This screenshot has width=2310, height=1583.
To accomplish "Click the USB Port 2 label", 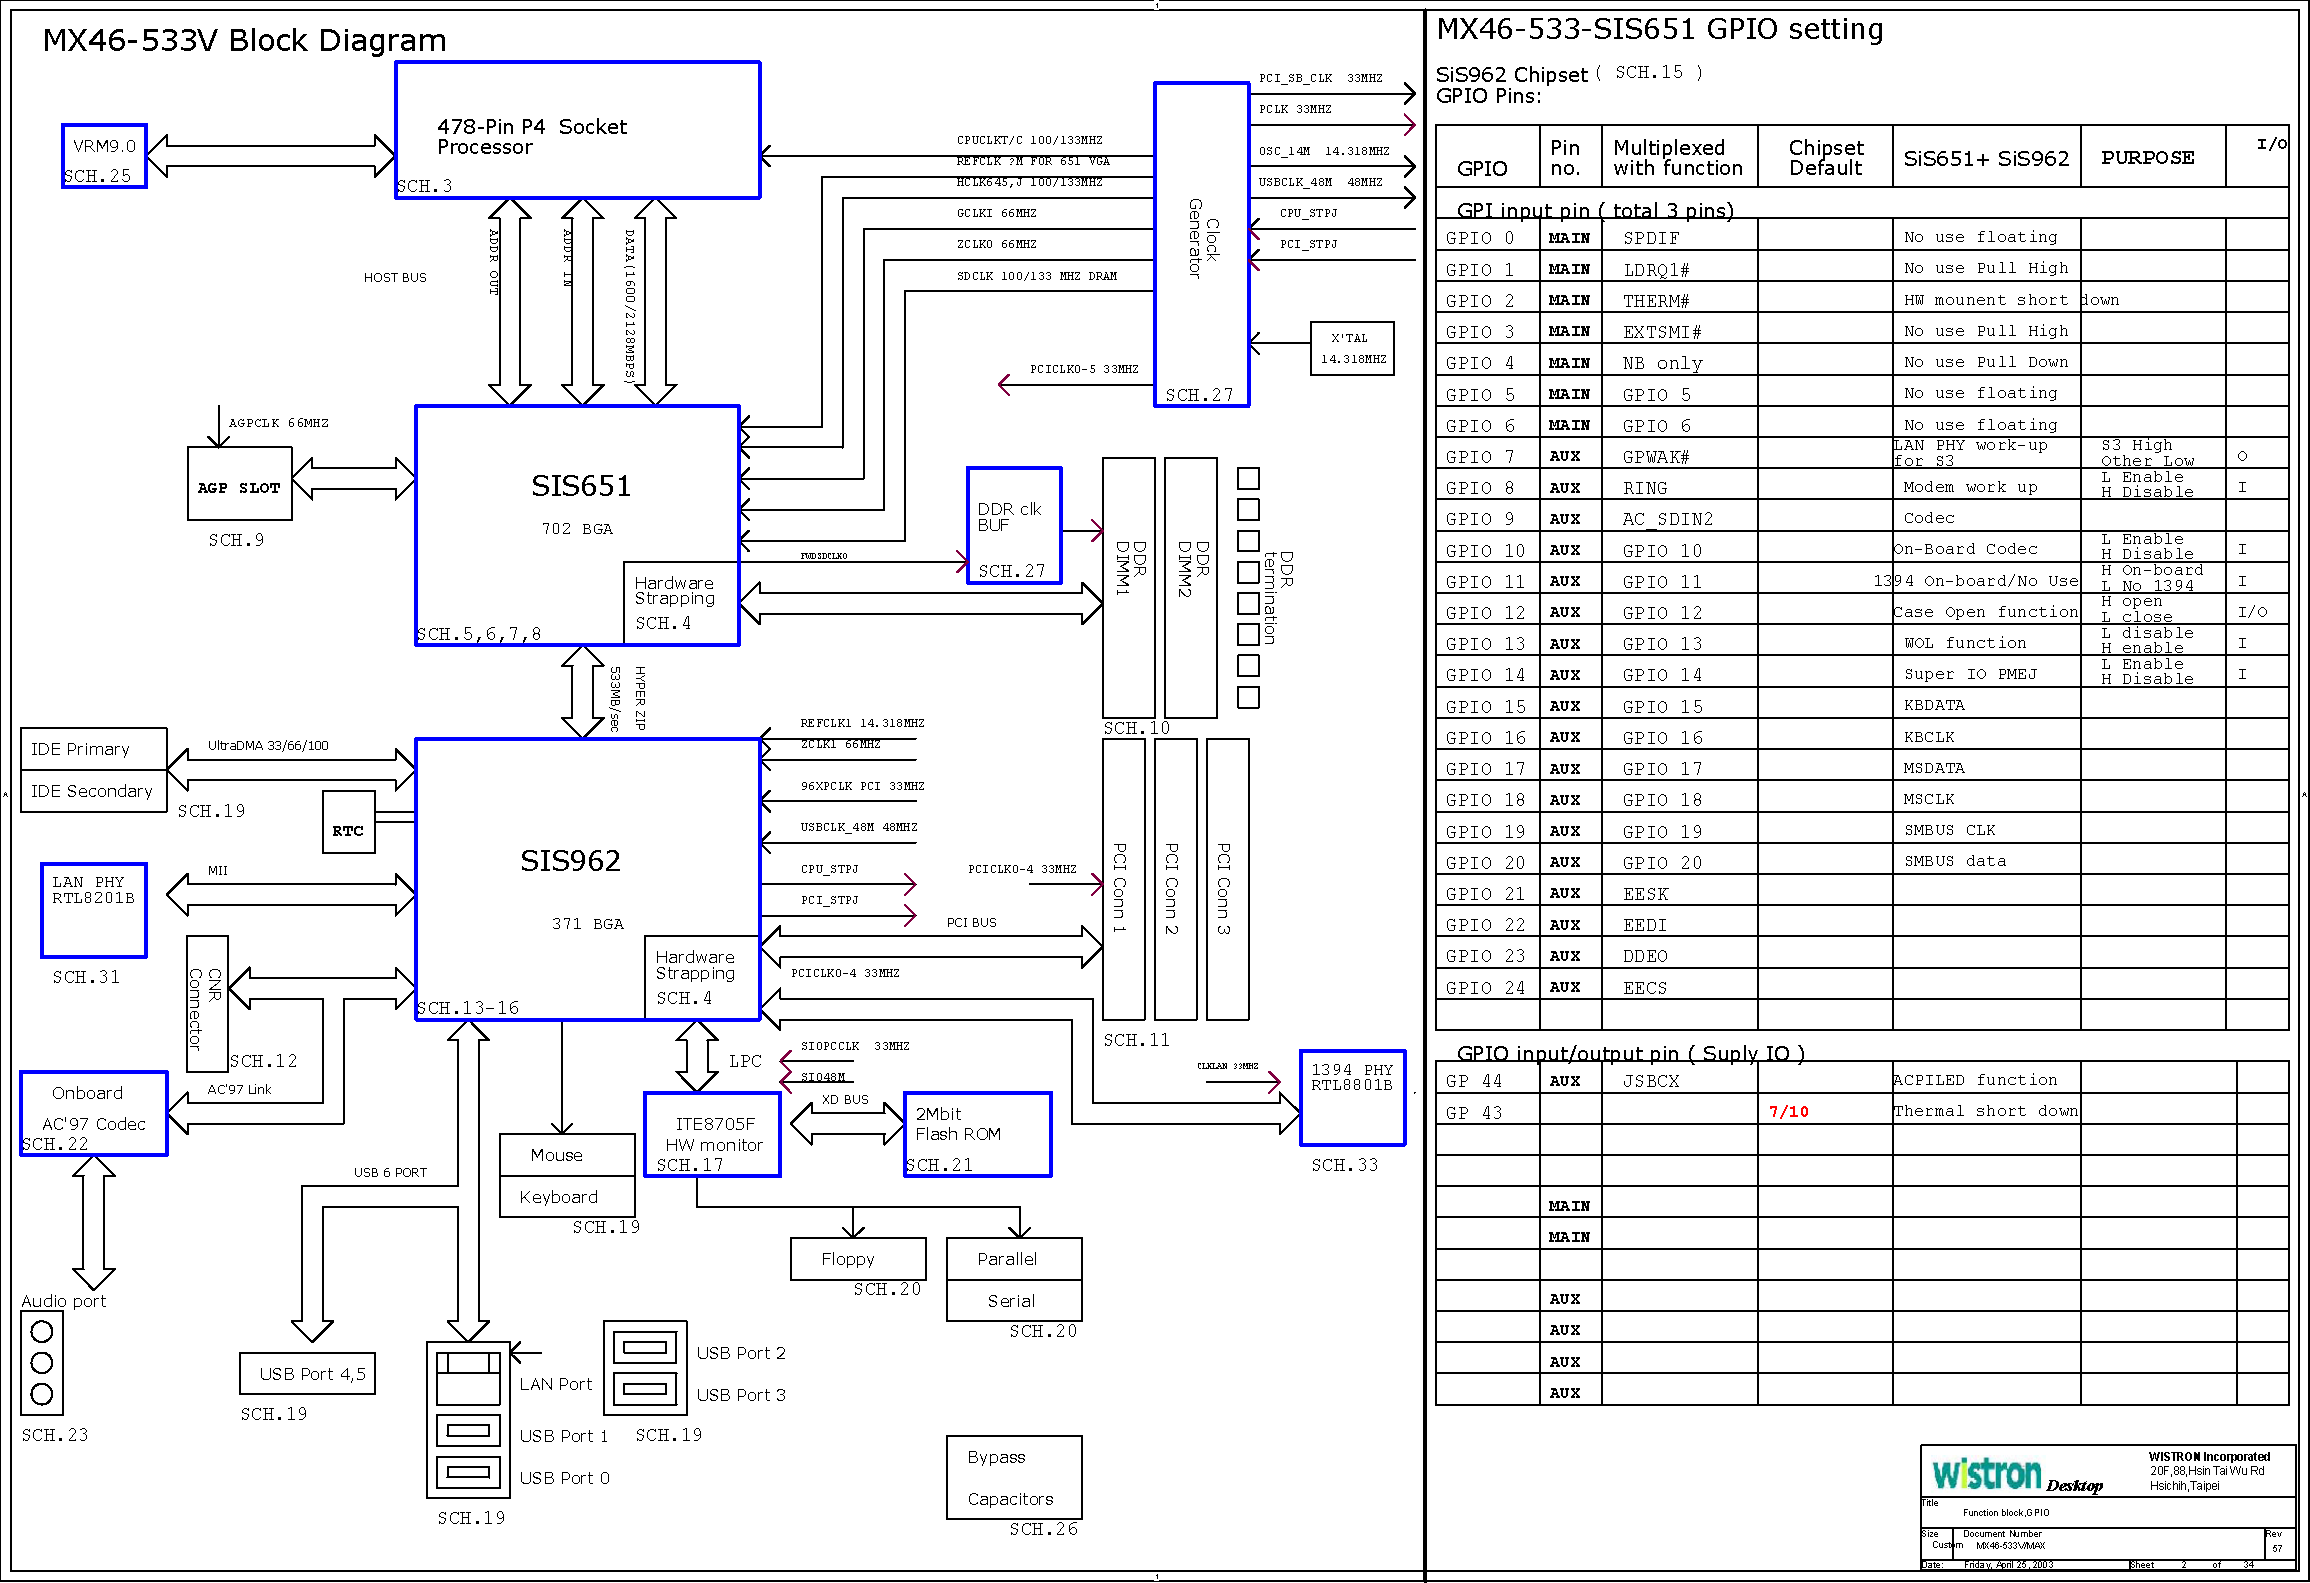I will 741,1353.
